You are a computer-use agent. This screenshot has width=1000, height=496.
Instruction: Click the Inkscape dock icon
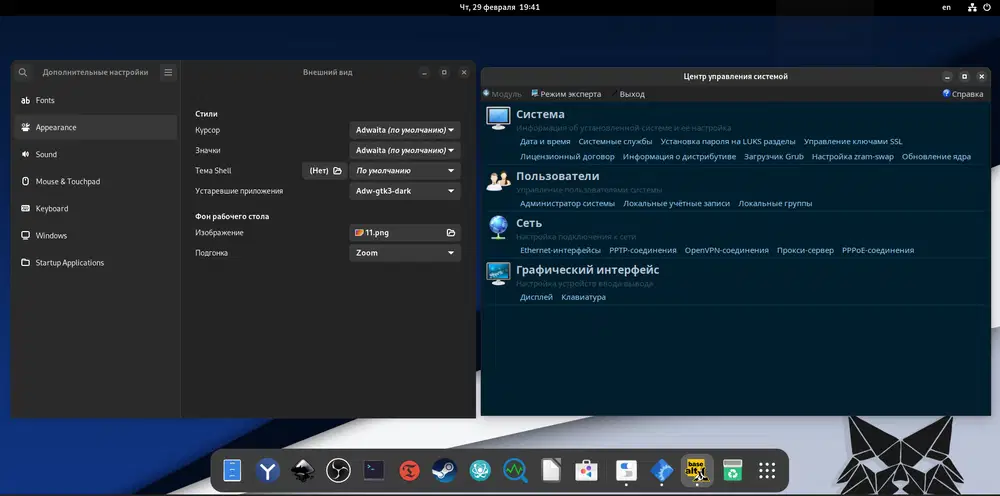(x=303, y=470)
